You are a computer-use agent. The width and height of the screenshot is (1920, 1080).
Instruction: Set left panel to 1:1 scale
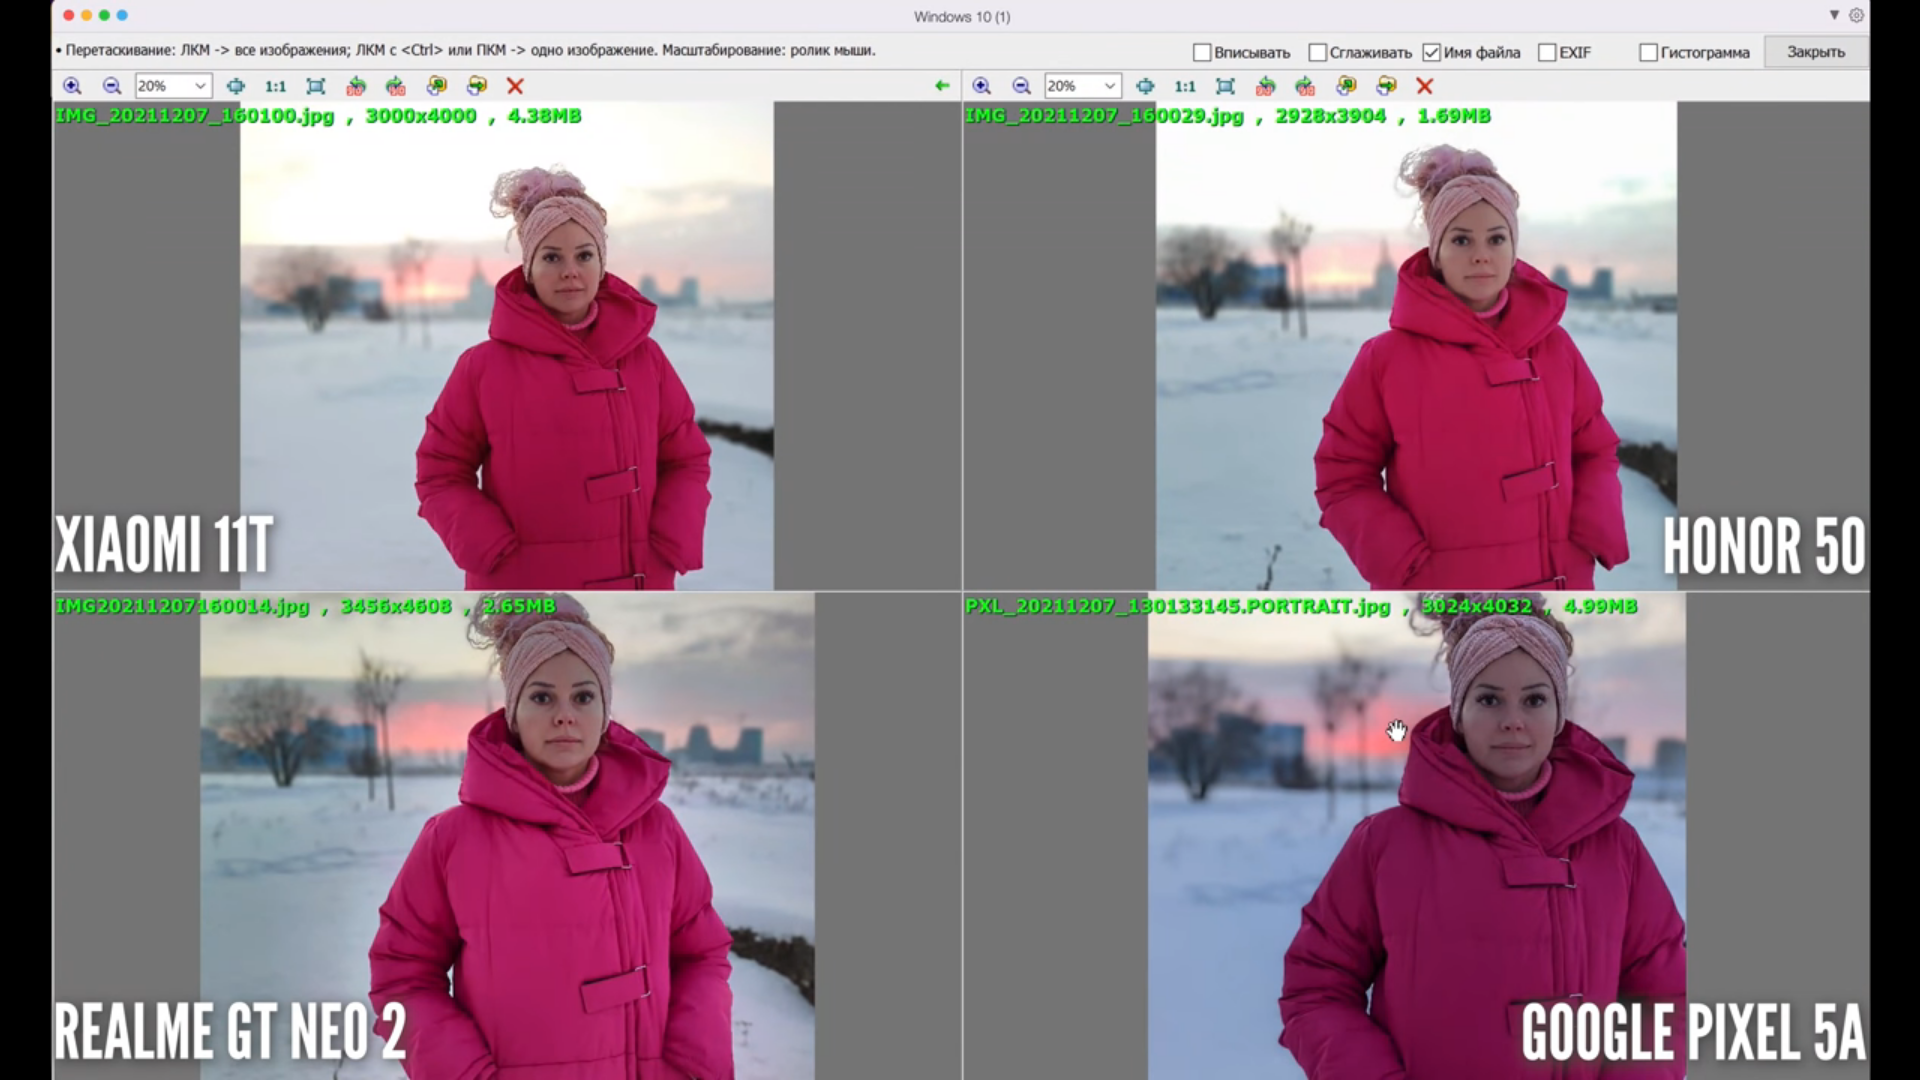coord(275,86)
